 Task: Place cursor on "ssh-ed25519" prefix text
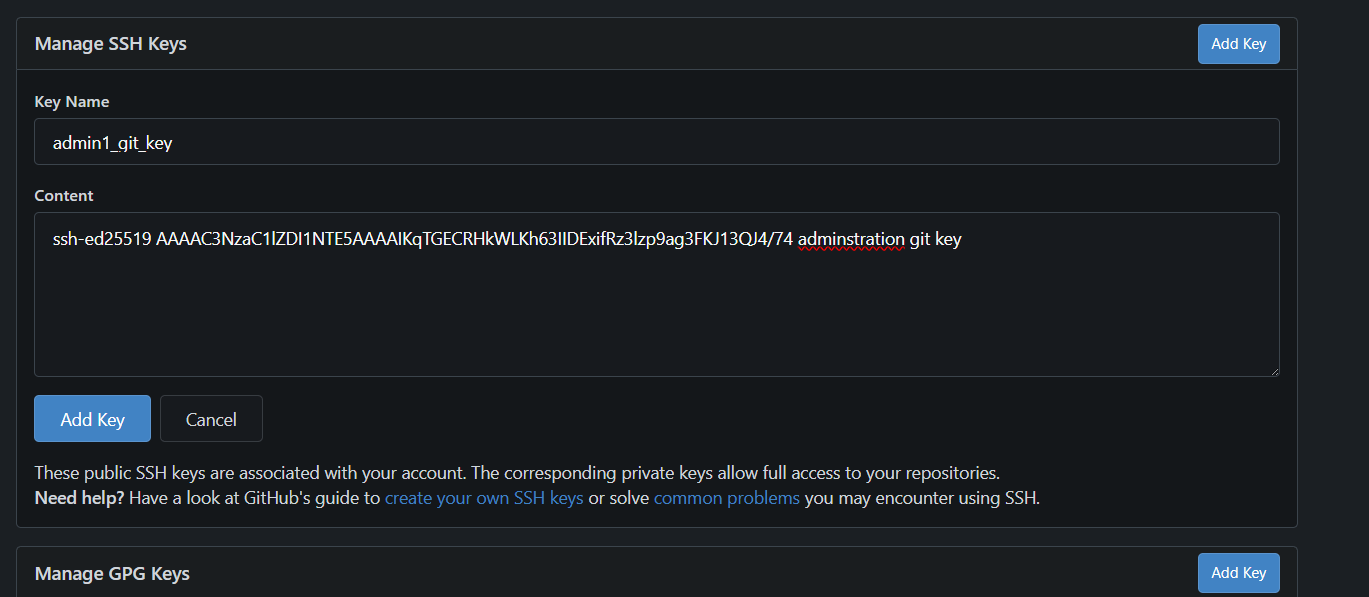click(x=102, y=240)
